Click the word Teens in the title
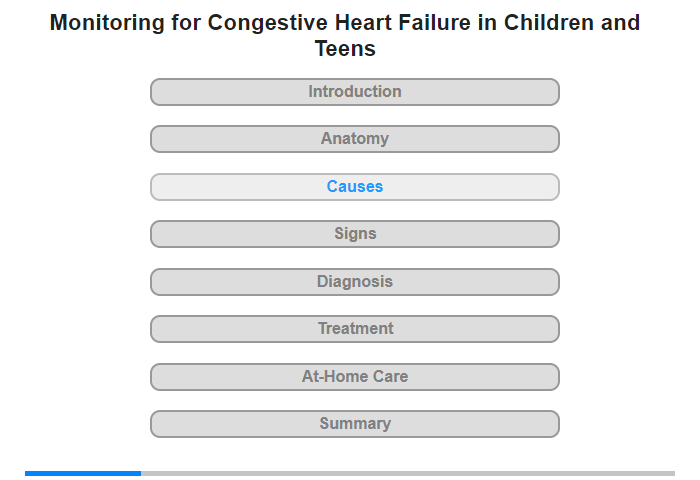Image resolution: width=700 pixels, height=480 pixels. click(345, 48)
